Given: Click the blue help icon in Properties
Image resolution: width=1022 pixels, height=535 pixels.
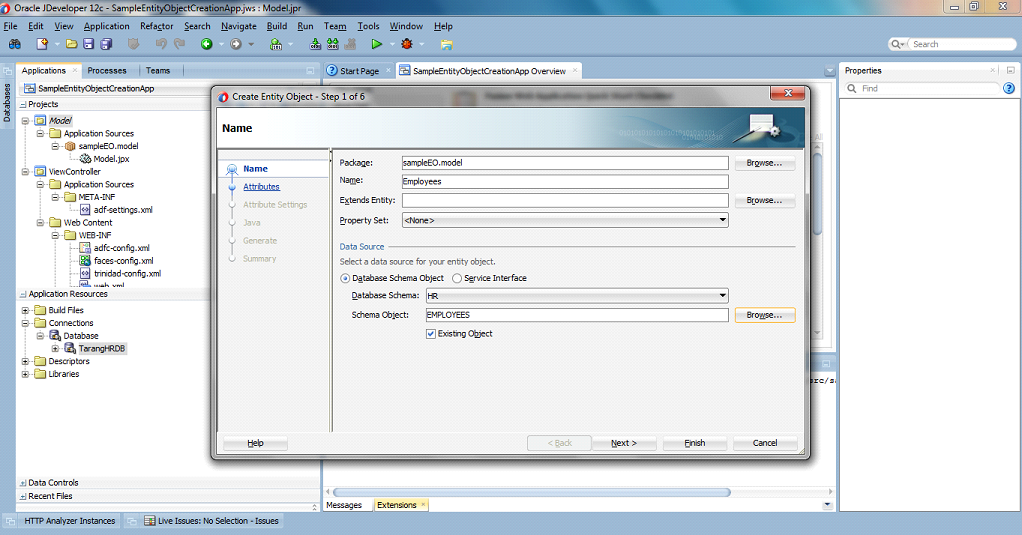Looking at the screenshot, I should (1008, 88).
